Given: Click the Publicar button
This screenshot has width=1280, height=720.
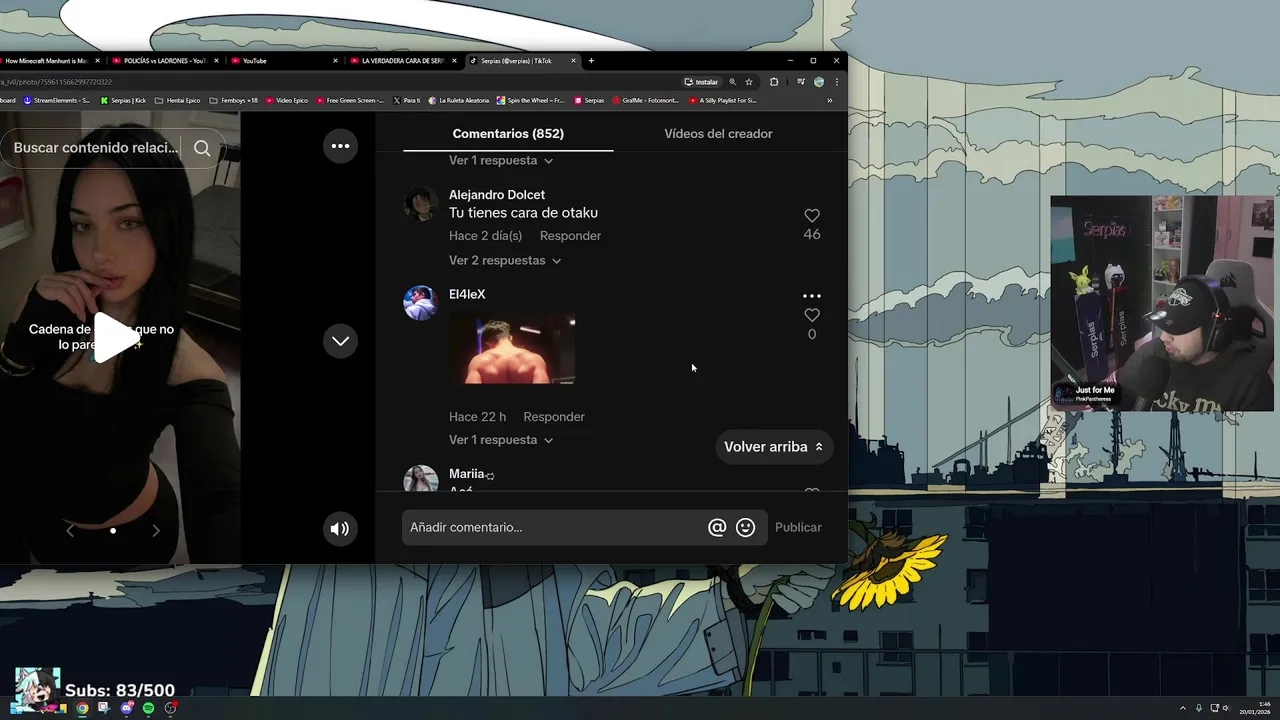Looking at the screenshot, I should pos(798,528).
